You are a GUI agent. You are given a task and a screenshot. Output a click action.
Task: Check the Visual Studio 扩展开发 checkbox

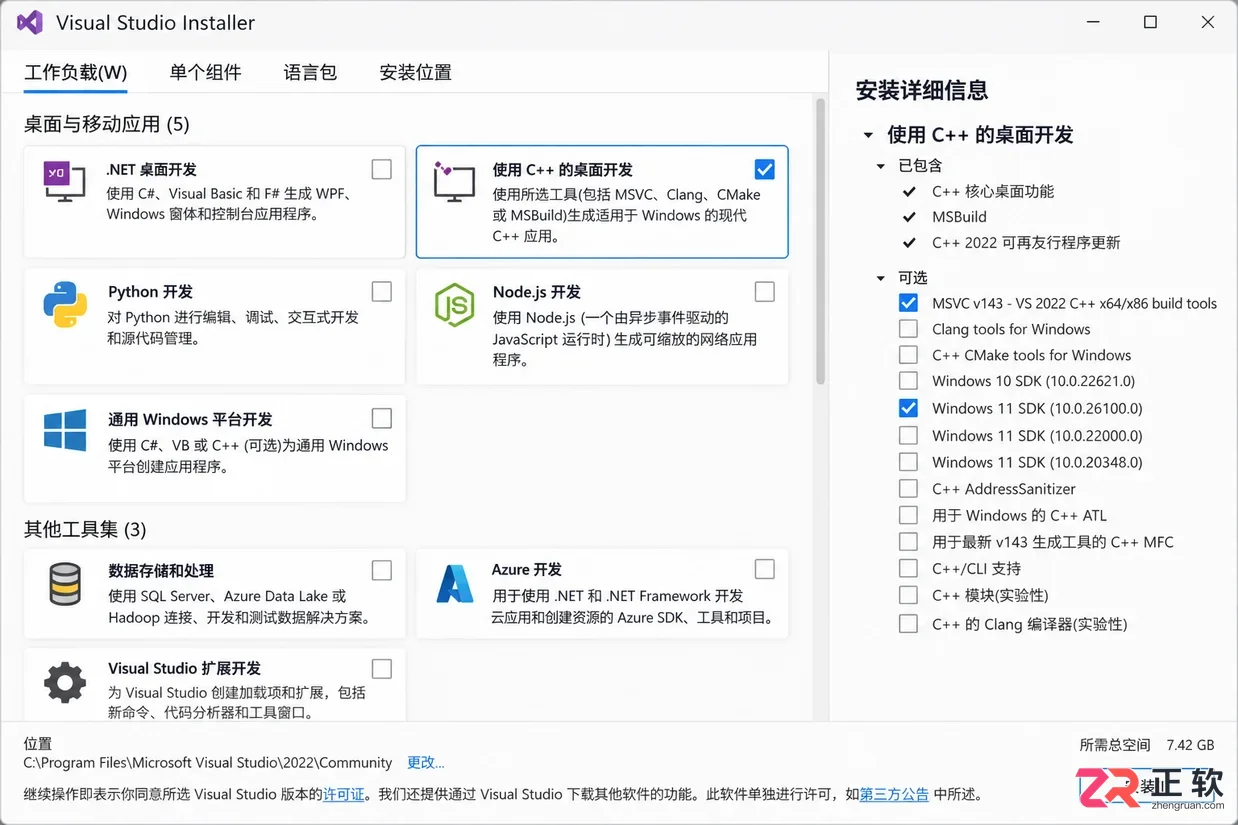[x=382, y=668]
